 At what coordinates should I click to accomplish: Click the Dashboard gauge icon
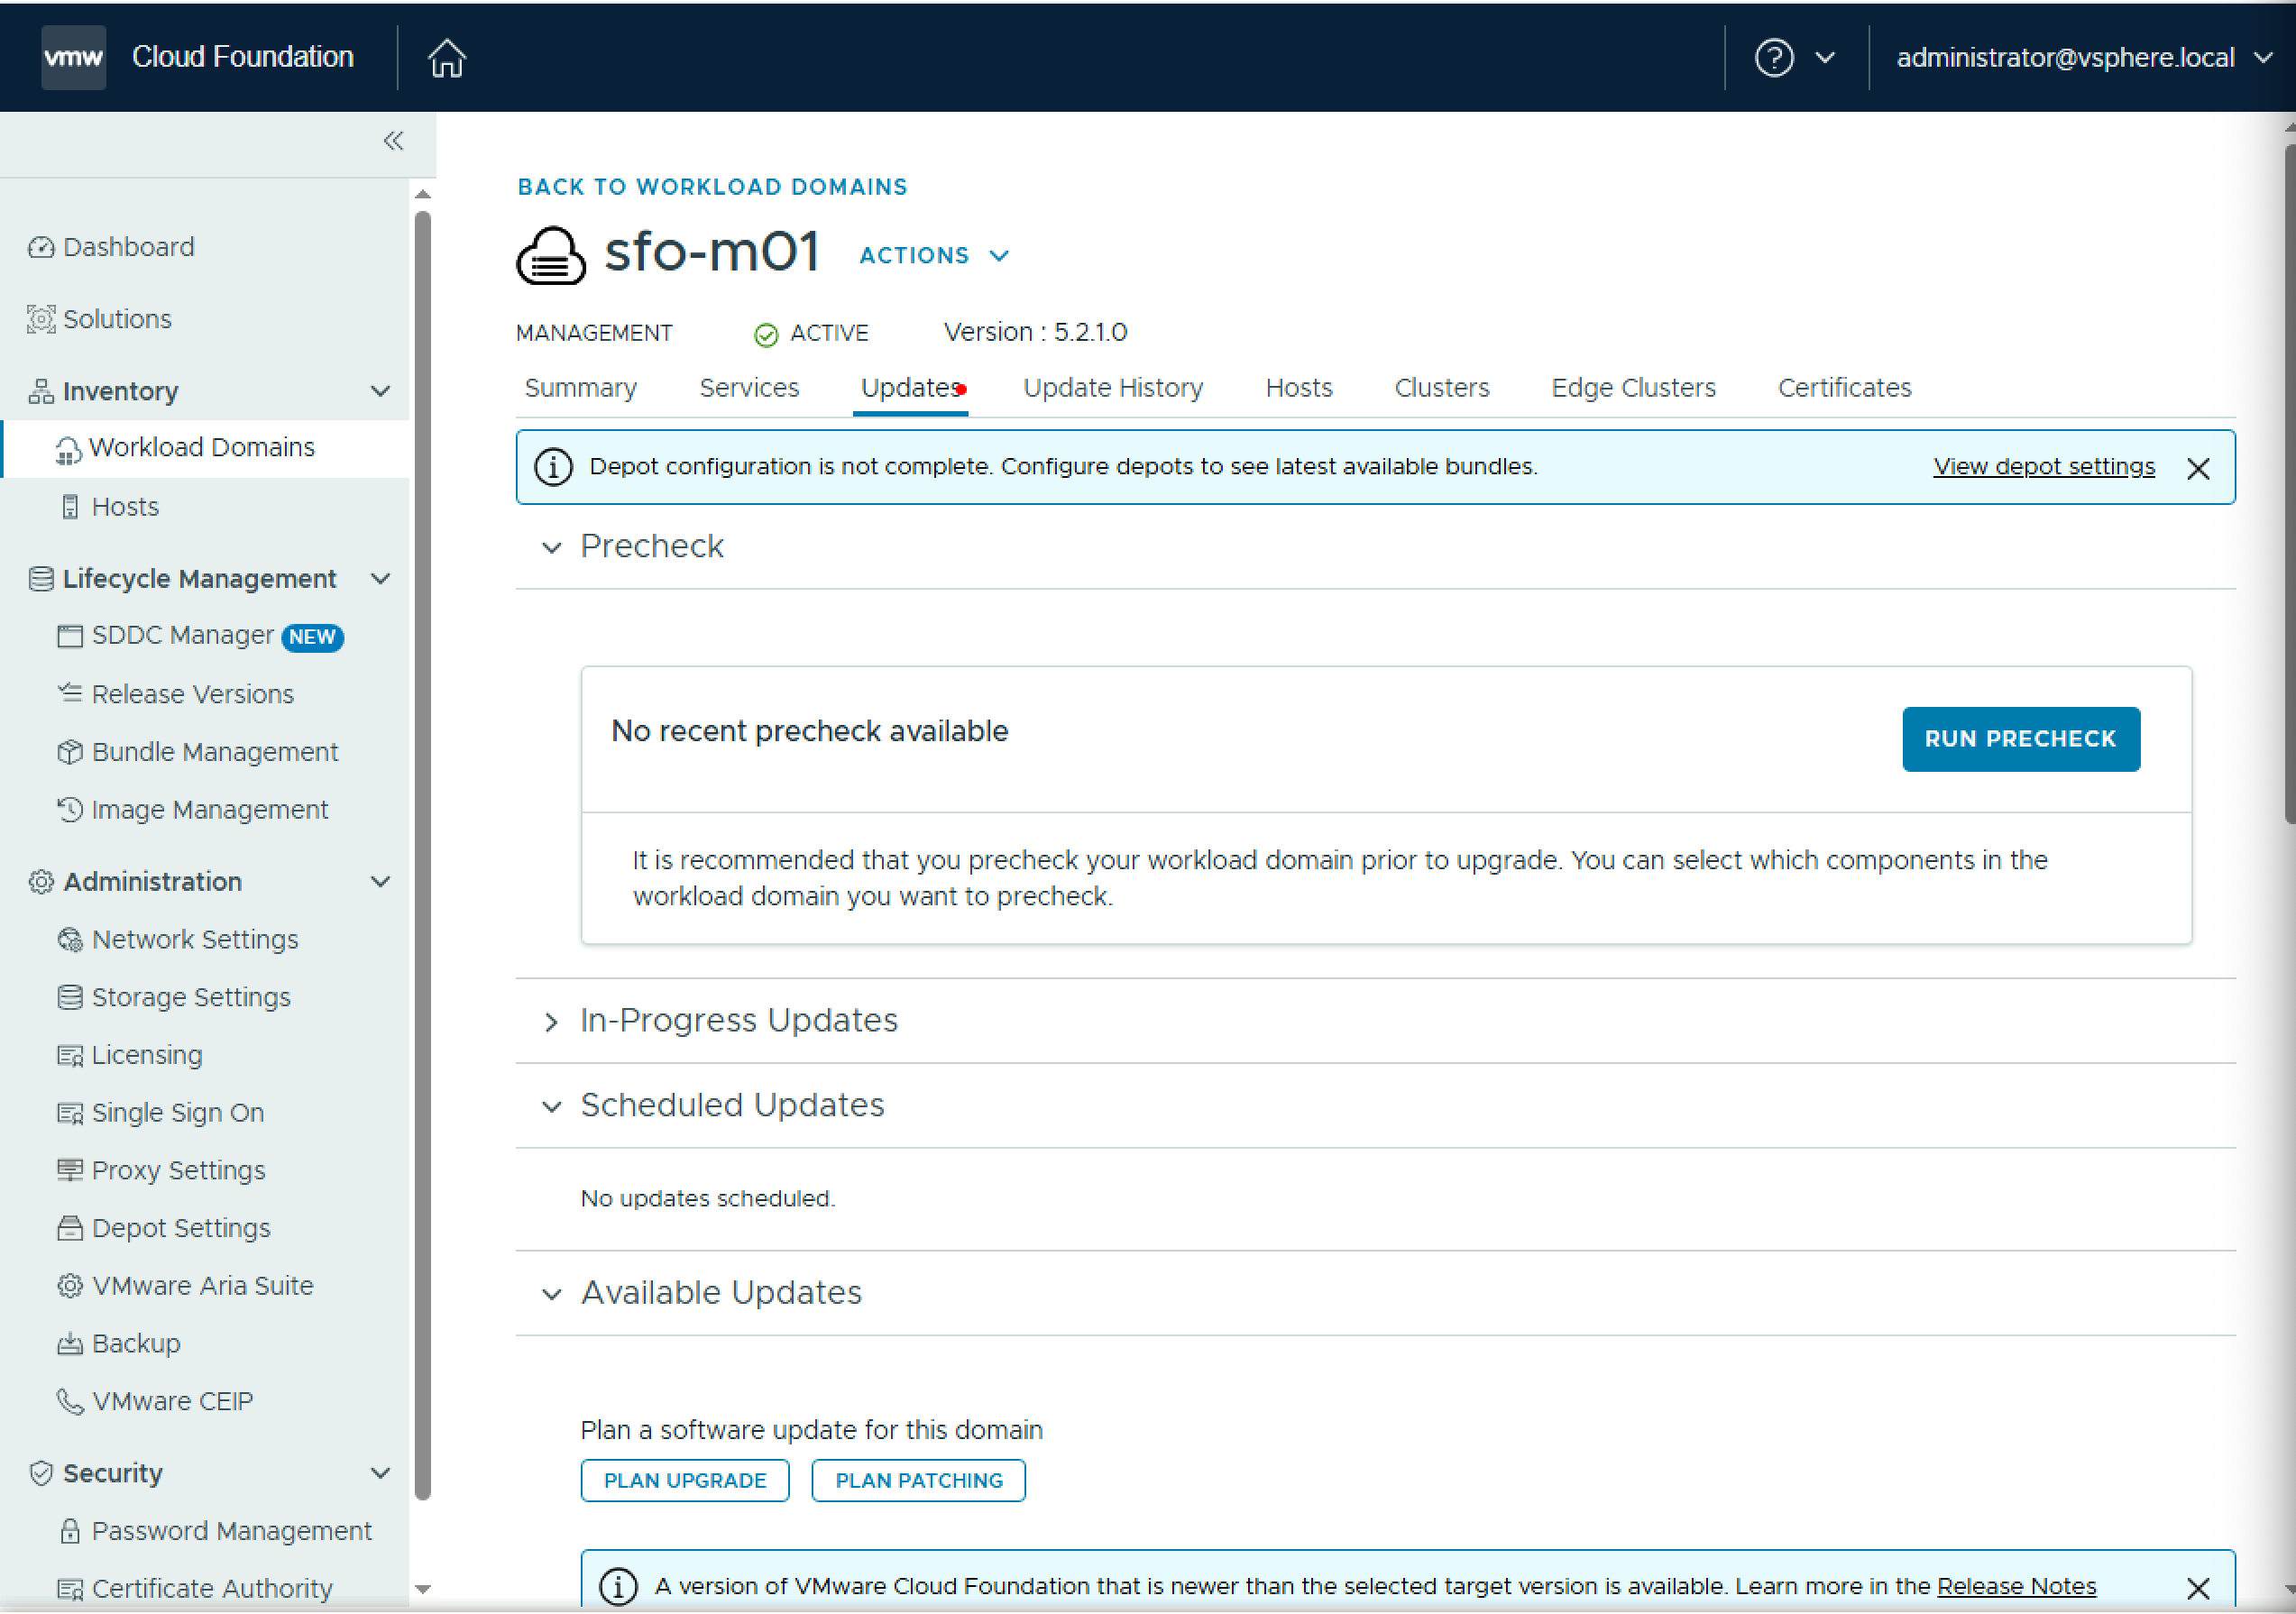[41, 247]
